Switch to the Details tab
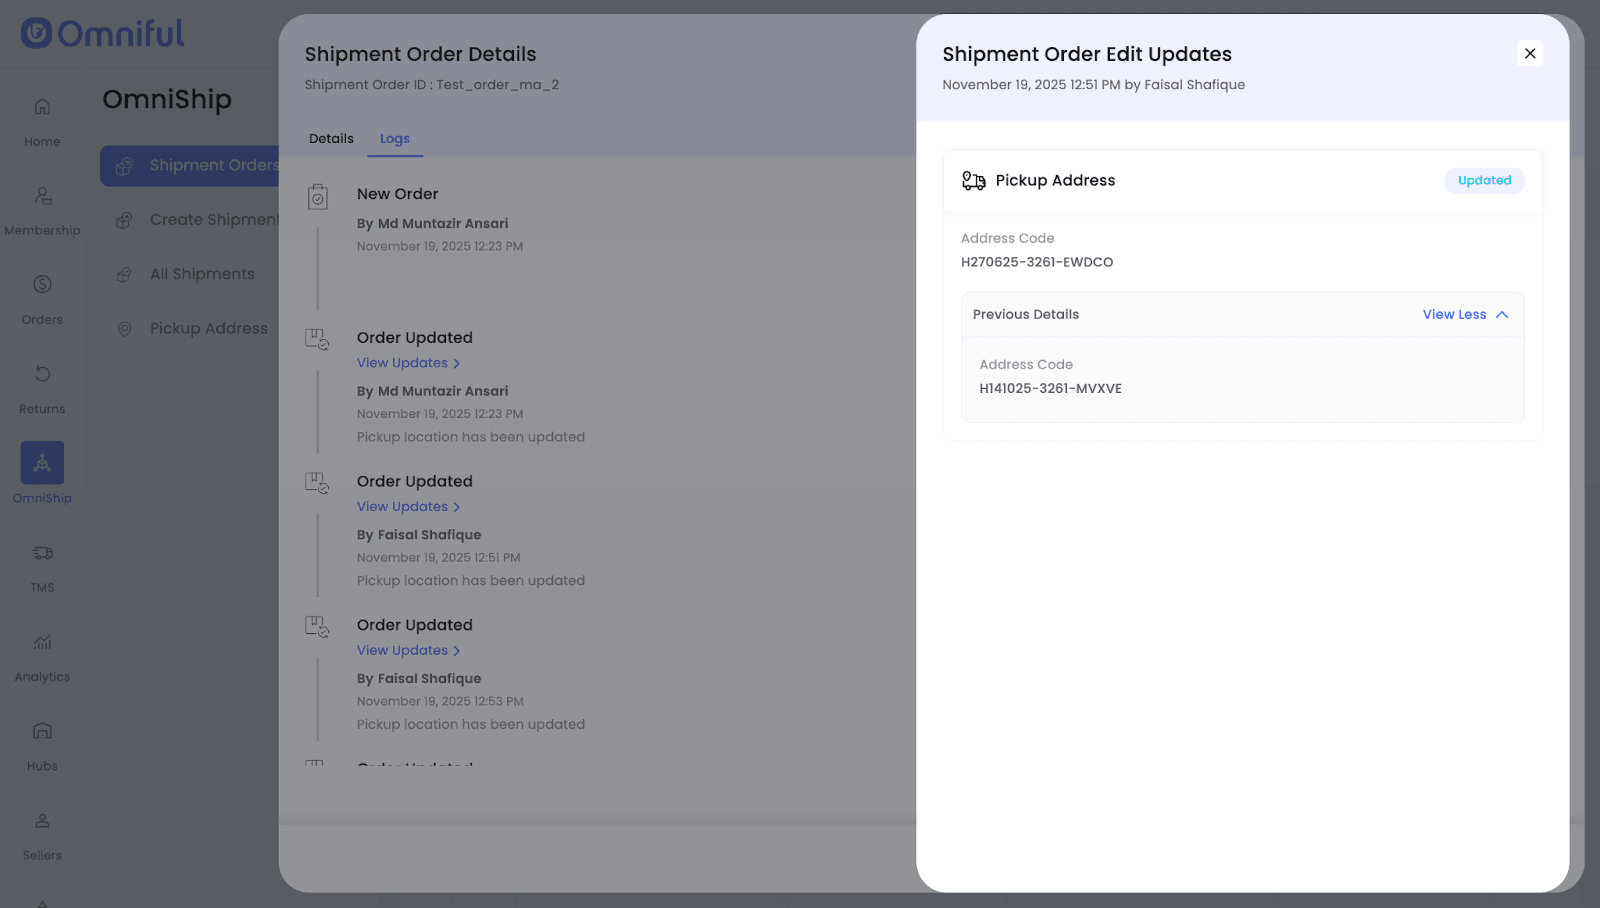 [x=331, y=139]
